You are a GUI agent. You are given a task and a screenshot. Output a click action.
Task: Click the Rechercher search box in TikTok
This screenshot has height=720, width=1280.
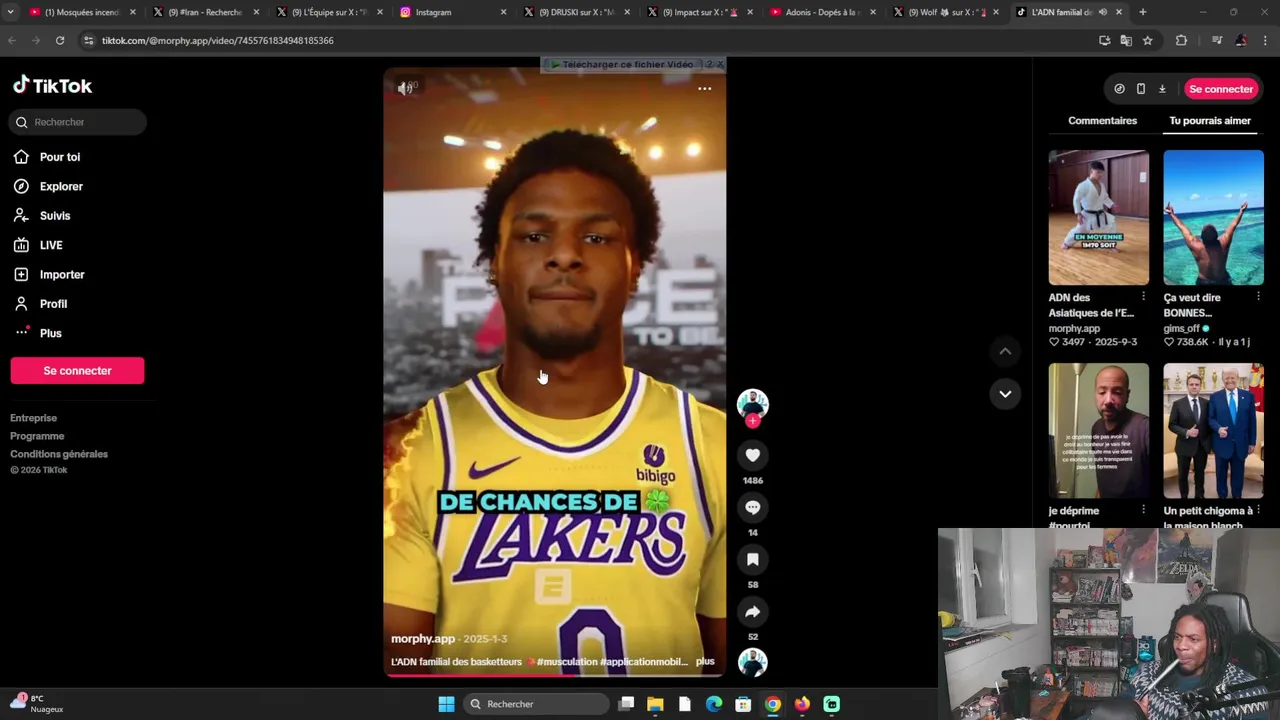click(x=78, y=122)
